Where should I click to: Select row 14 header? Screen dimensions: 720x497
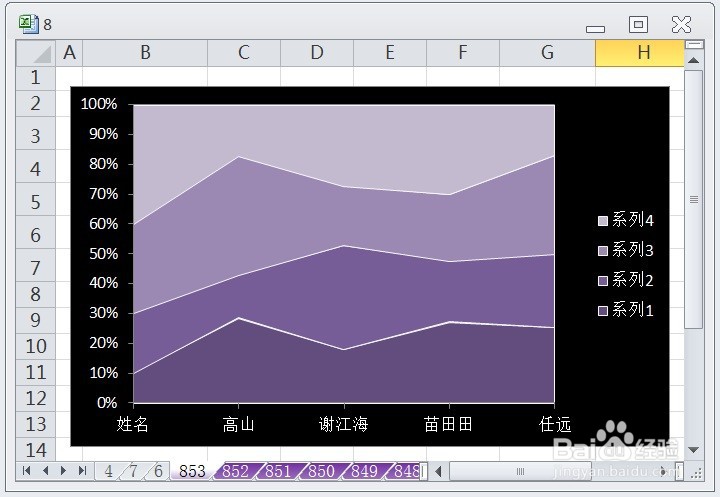tap(36, 450)
